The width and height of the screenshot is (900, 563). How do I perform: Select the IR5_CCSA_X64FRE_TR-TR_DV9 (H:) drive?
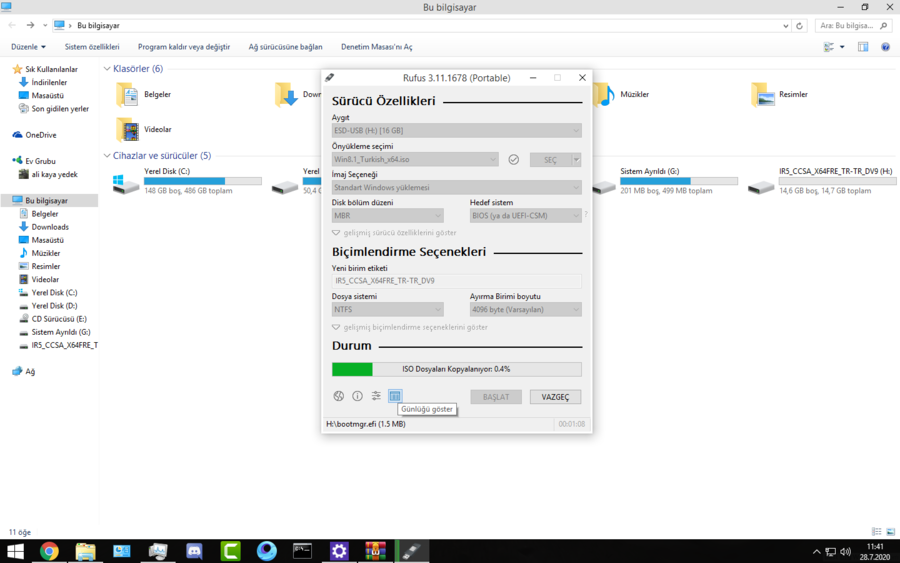823,181
